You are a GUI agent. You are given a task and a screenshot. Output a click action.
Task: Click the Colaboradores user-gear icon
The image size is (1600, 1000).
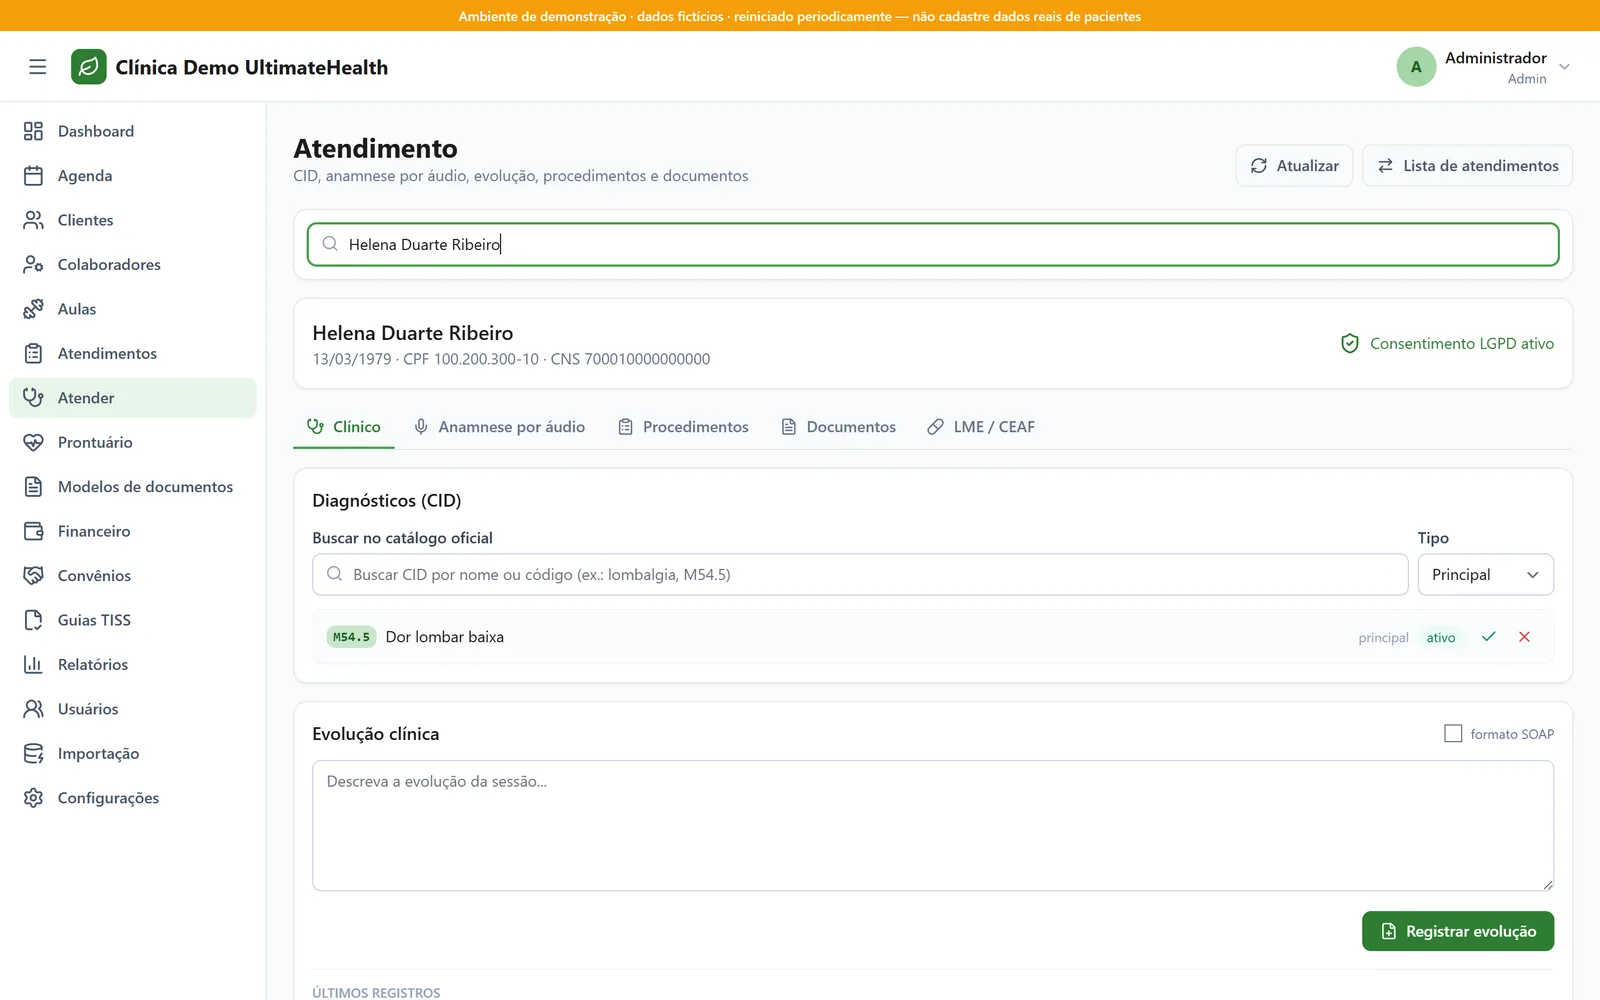pyautogui.click(x=34, y=265)
